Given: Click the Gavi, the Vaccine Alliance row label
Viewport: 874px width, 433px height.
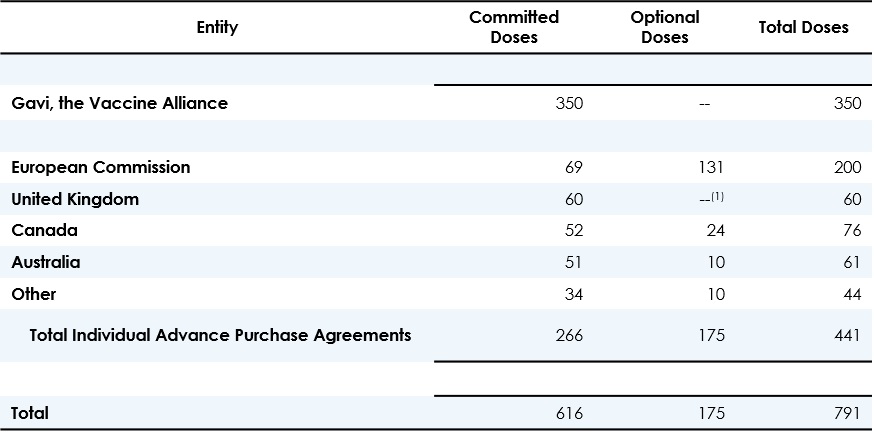Looking at the screenshot, I should pos(120,103).
